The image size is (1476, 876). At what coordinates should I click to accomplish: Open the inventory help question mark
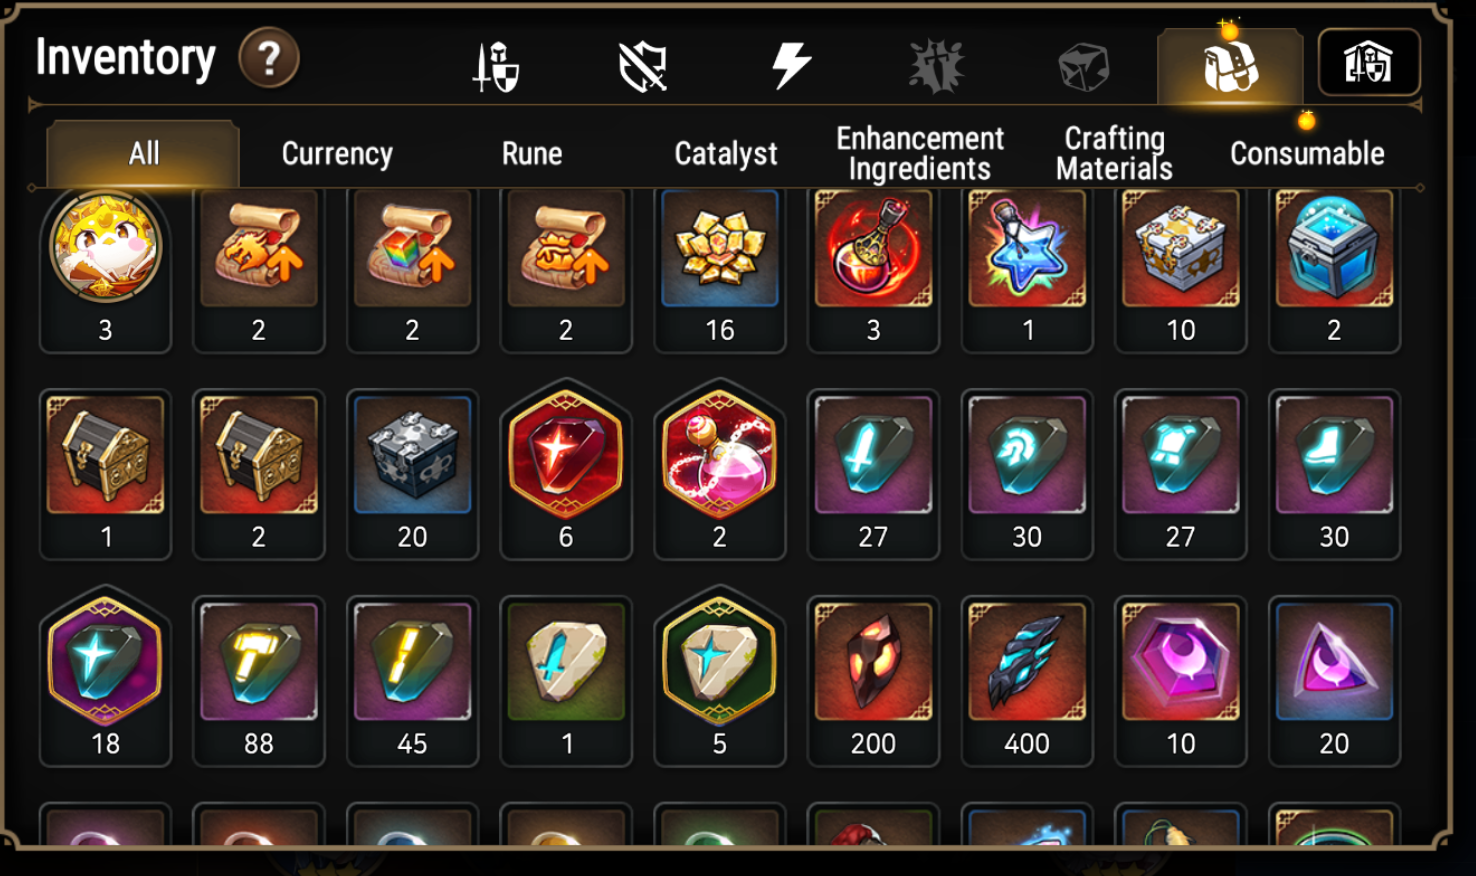coord(268,59)
